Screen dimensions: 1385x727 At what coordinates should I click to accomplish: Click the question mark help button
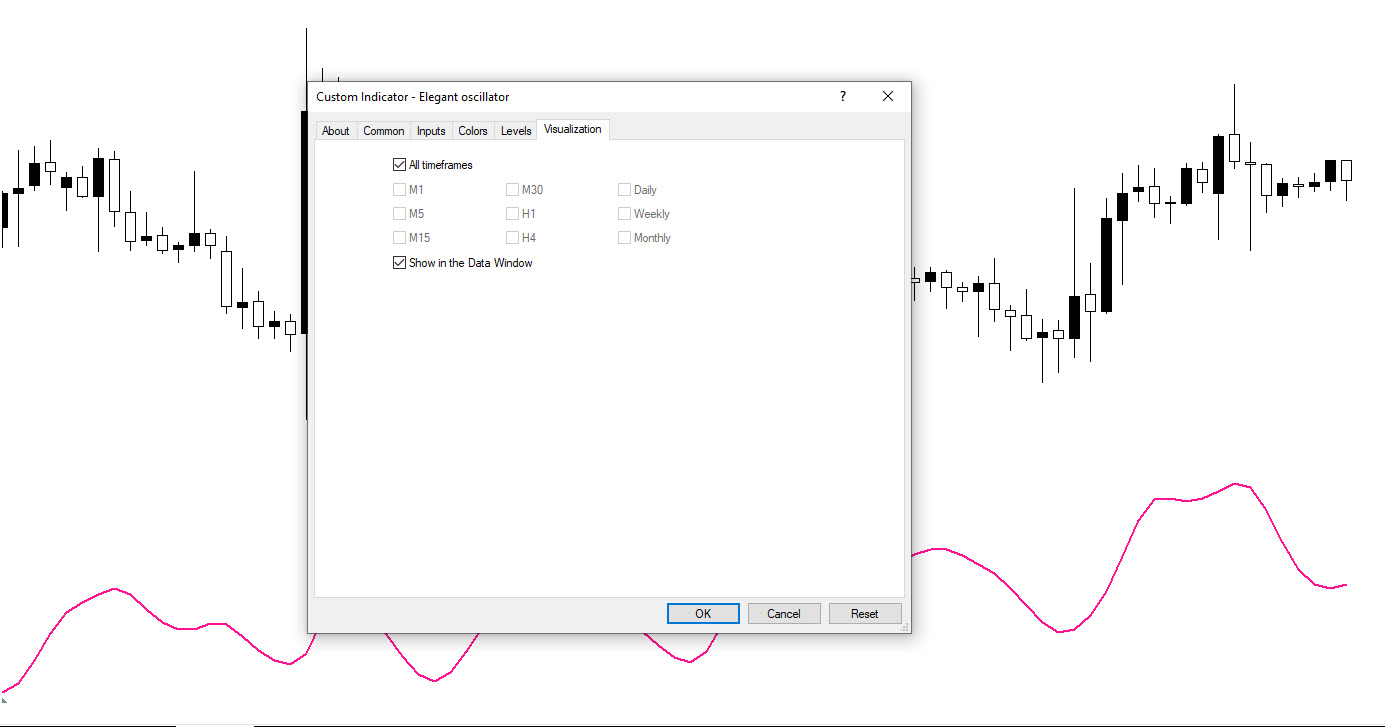click(x=842, y=97)
